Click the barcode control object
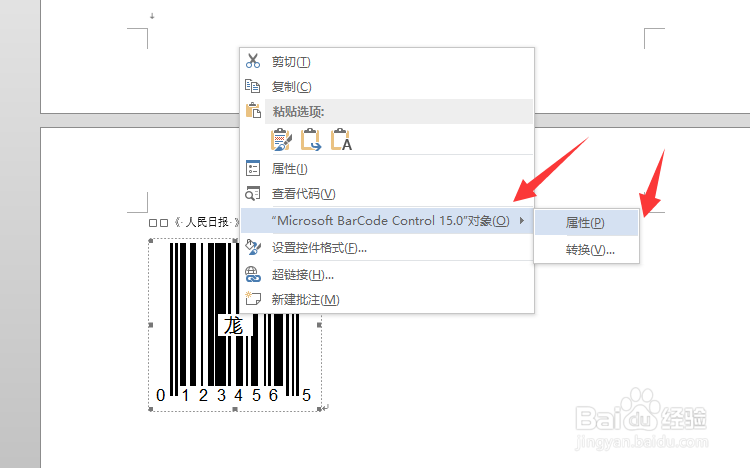 (235, 325)
